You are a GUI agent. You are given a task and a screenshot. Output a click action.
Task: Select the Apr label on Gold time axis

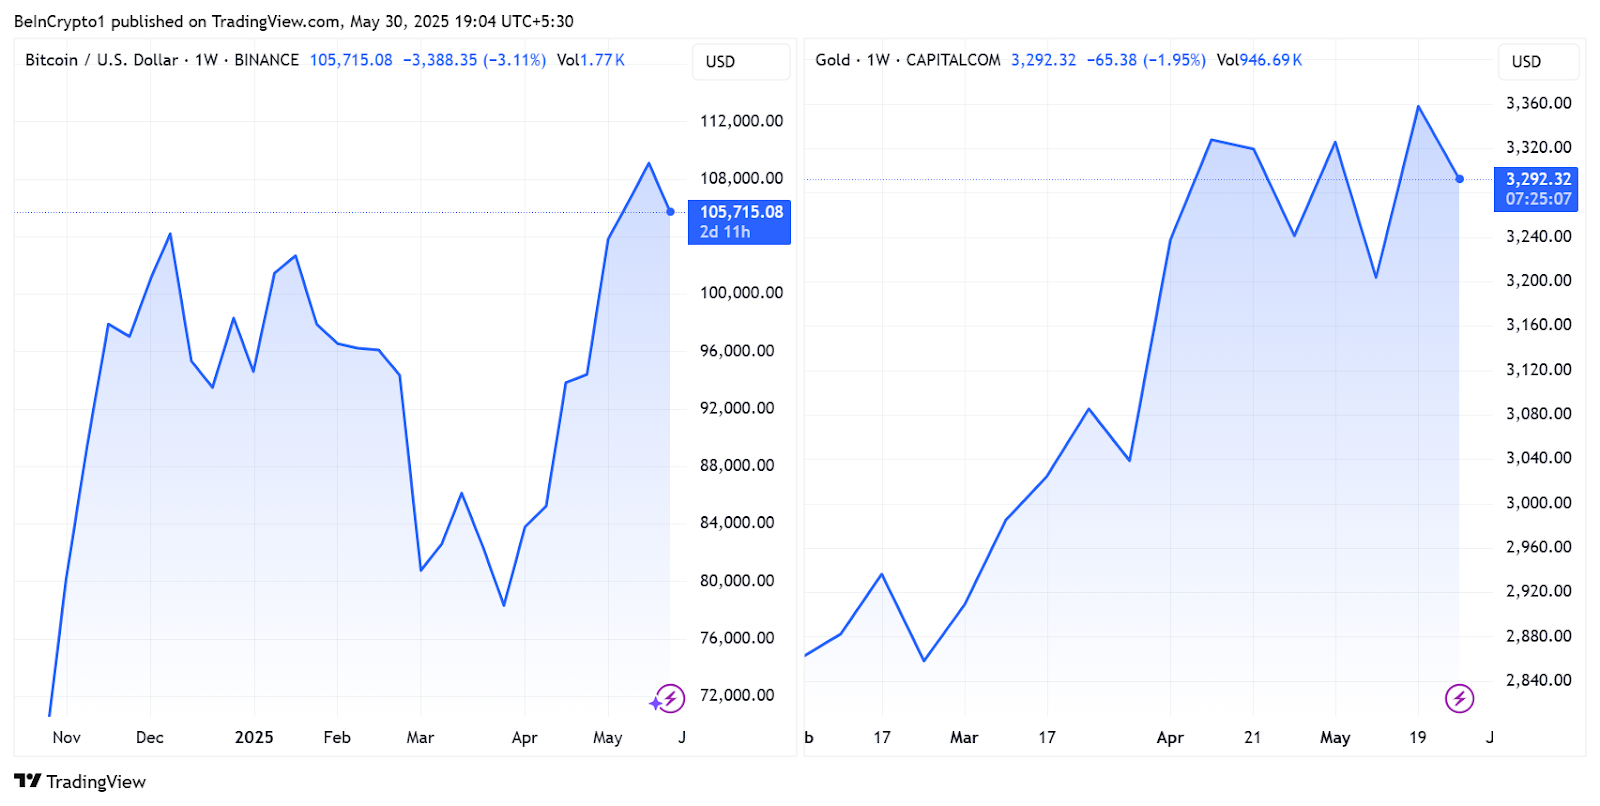pyautogui.click(x=1170, y=737)
